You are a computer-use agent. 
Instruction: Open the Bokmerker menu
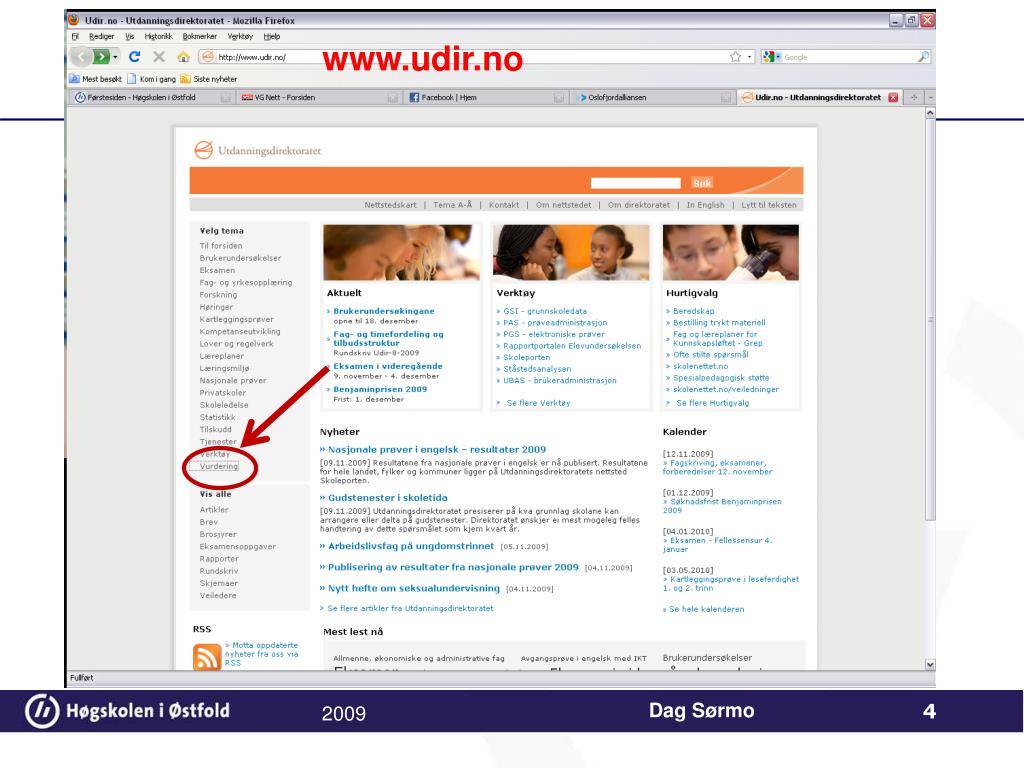pyautogui.click(x=200, y=37)
